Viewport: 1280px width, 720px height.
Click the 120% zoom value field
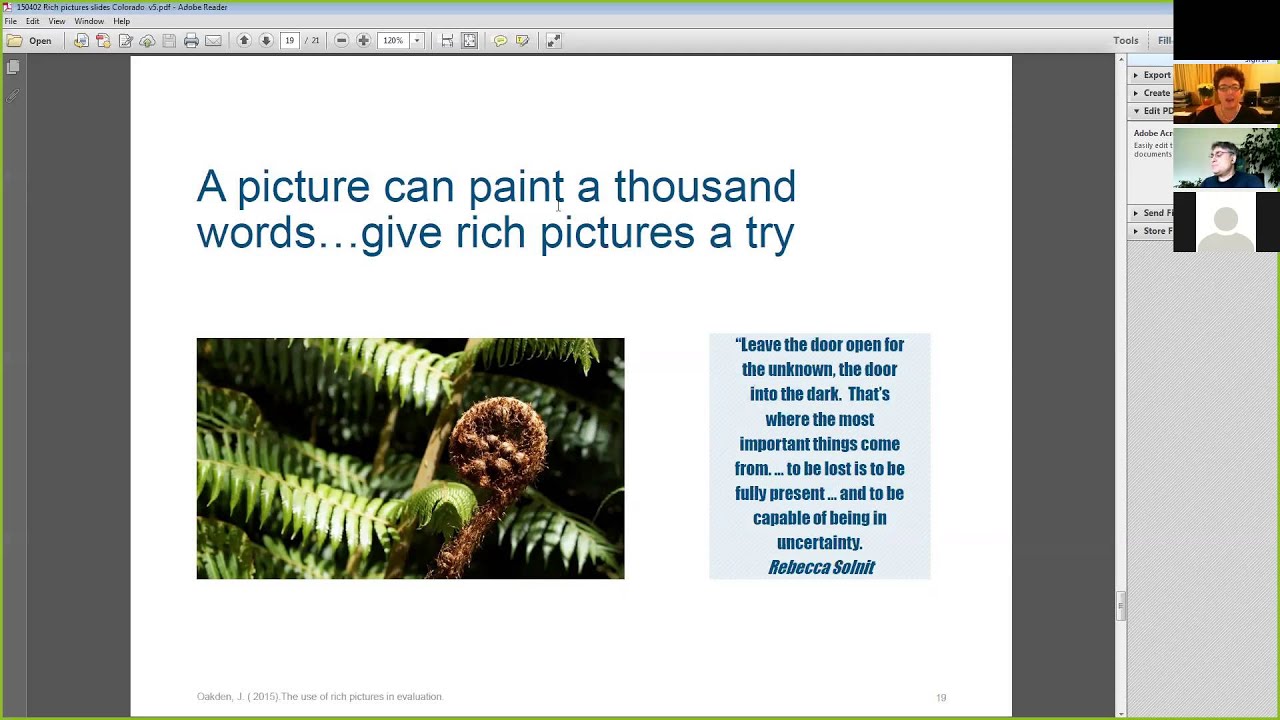pos(394,41)
